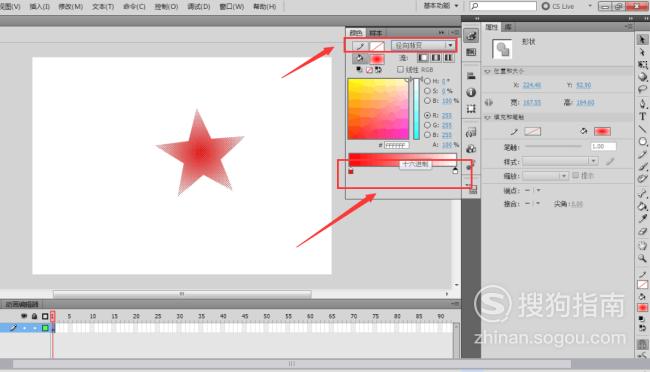This screenshot has width=650, height=372.
Task: Select the Line tool
Action: [x=642, y=129]
